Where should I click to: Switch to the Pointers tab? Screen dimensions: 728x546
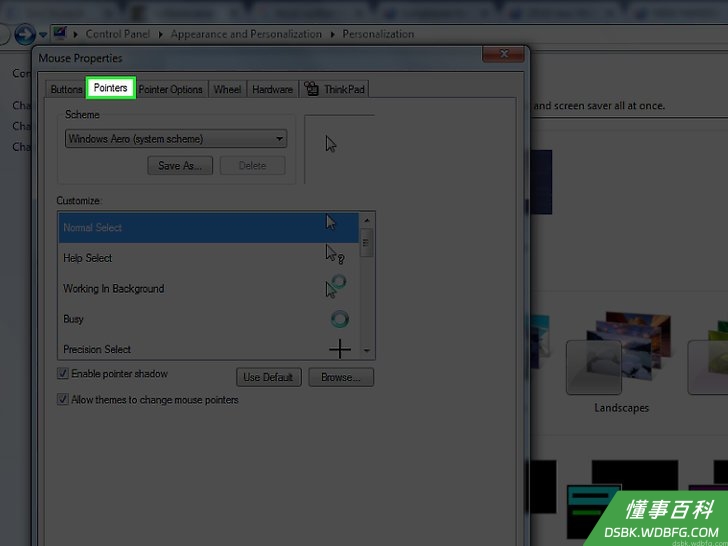click(x=110, y=88)
